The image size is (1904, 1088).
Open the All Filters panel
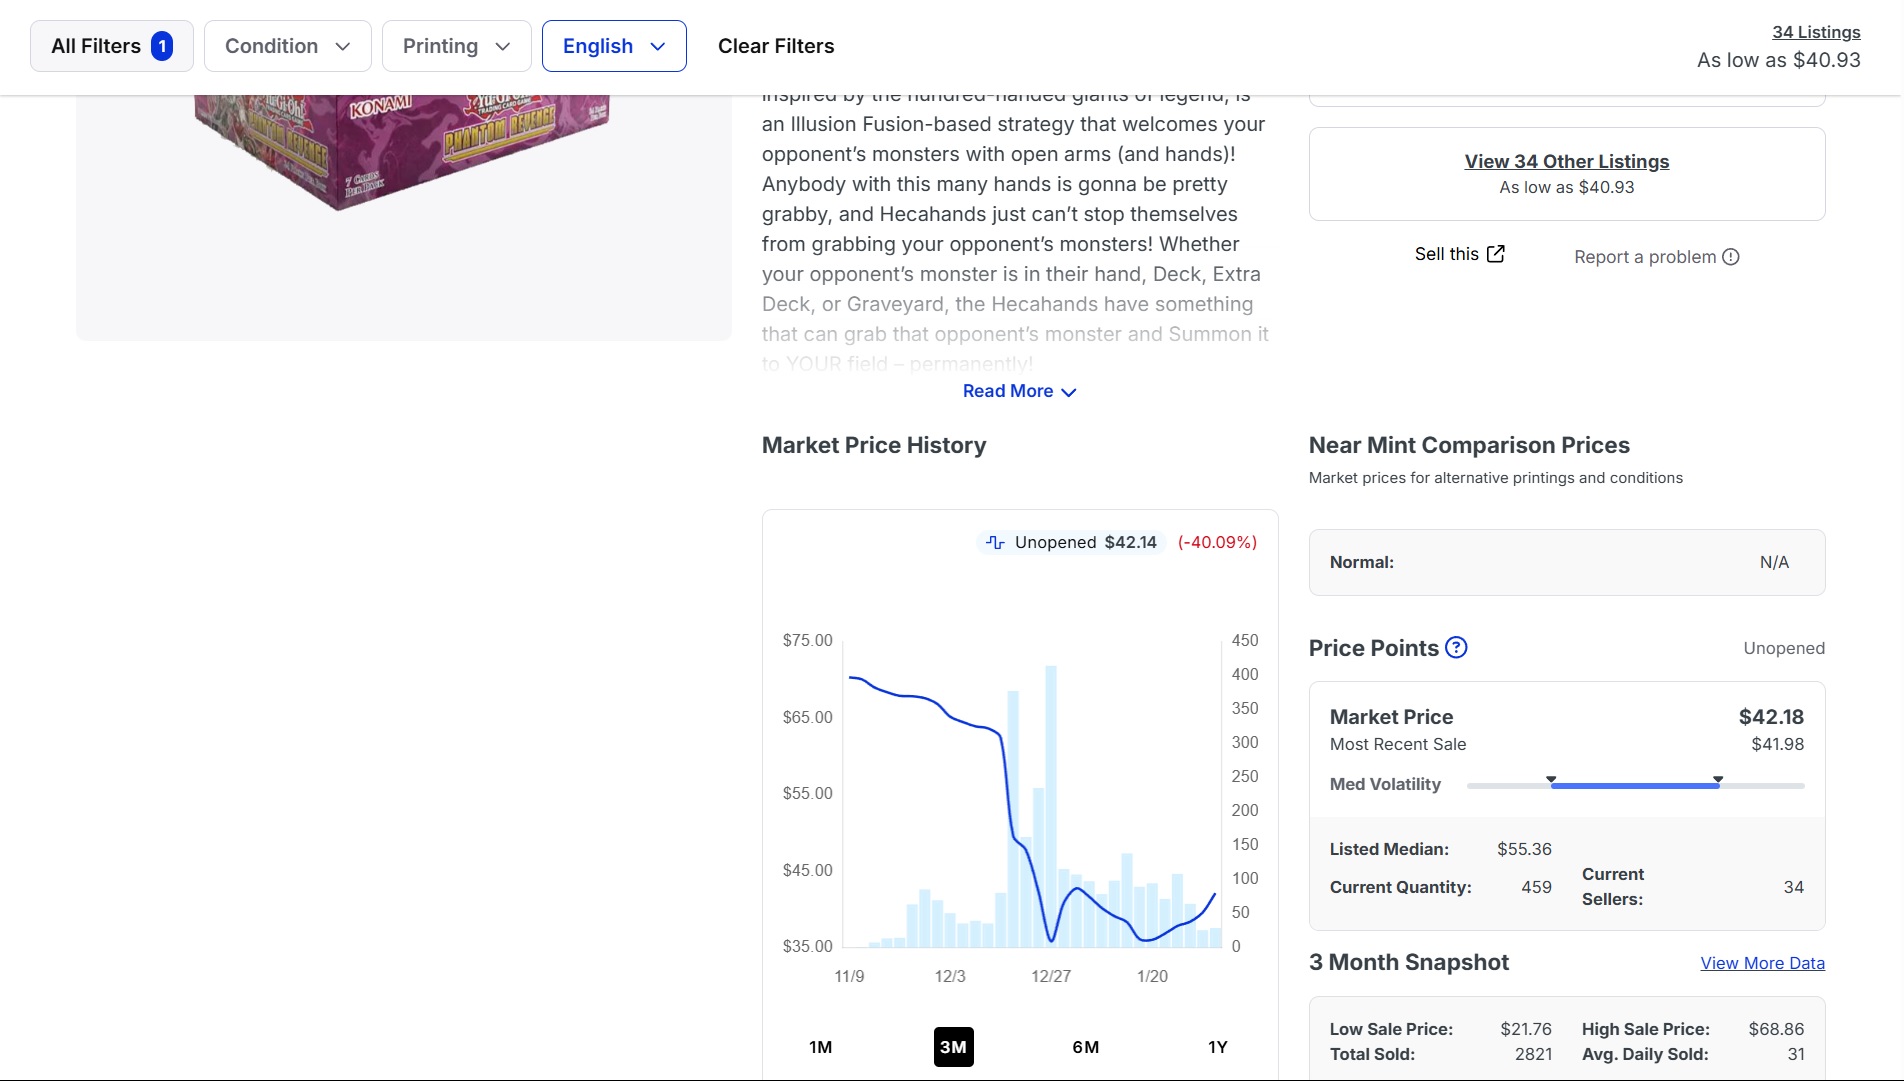(96, 46)
